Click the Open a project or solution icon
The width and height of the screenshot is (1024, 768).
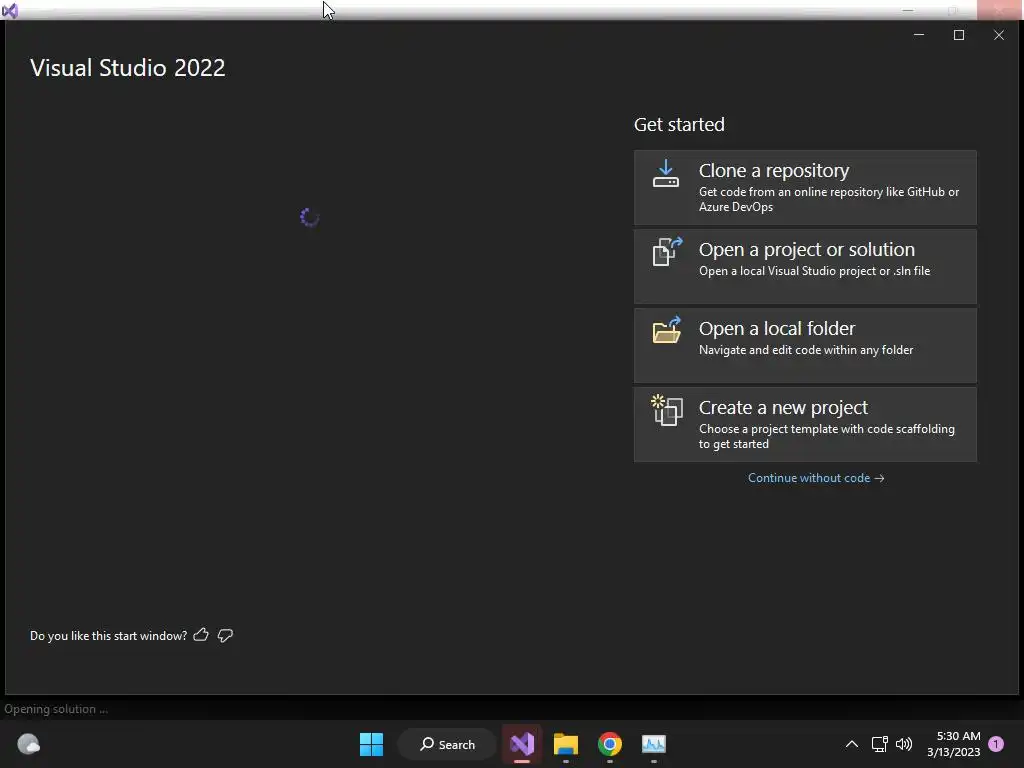(x=667, y=252)
